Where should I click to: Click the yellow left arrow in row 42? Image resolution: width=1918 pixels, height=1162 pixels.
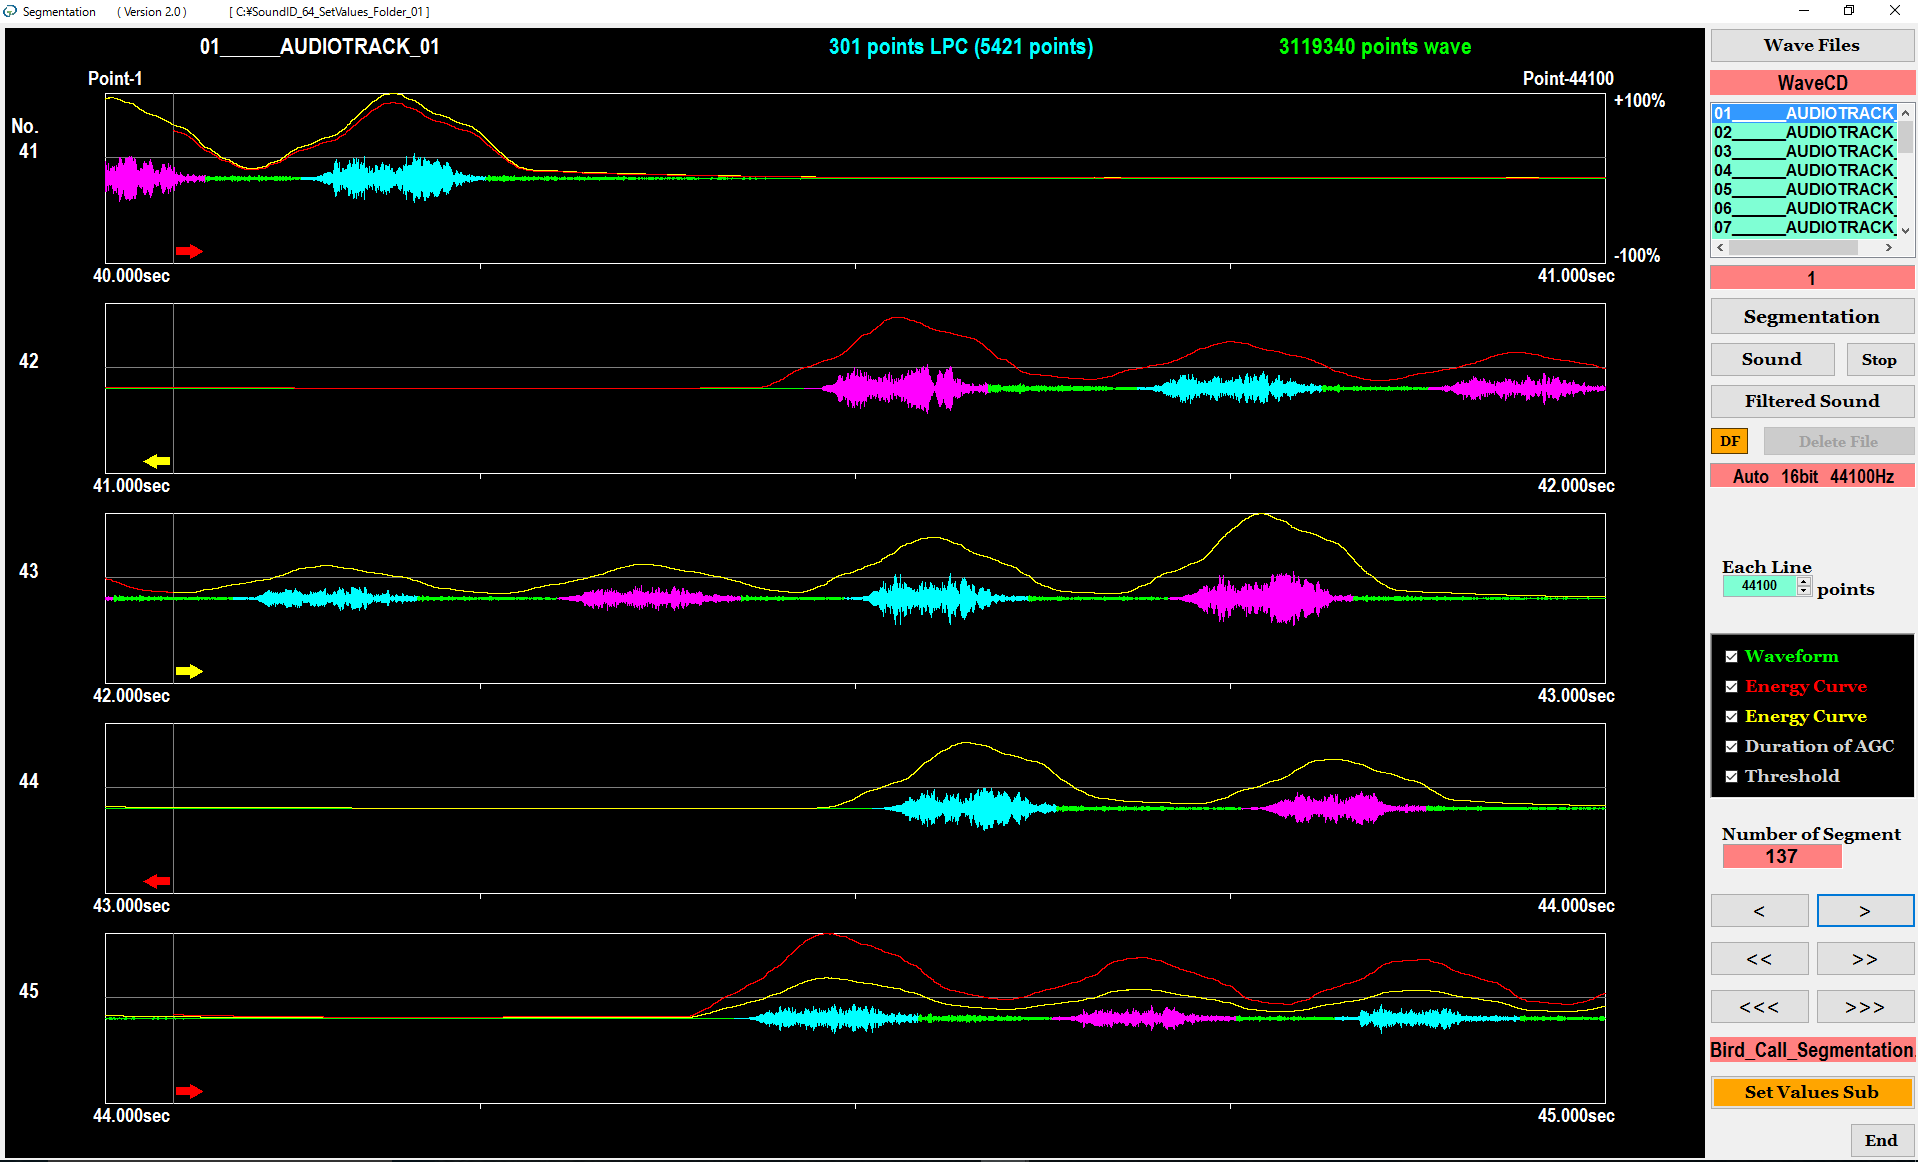point(157,461)
